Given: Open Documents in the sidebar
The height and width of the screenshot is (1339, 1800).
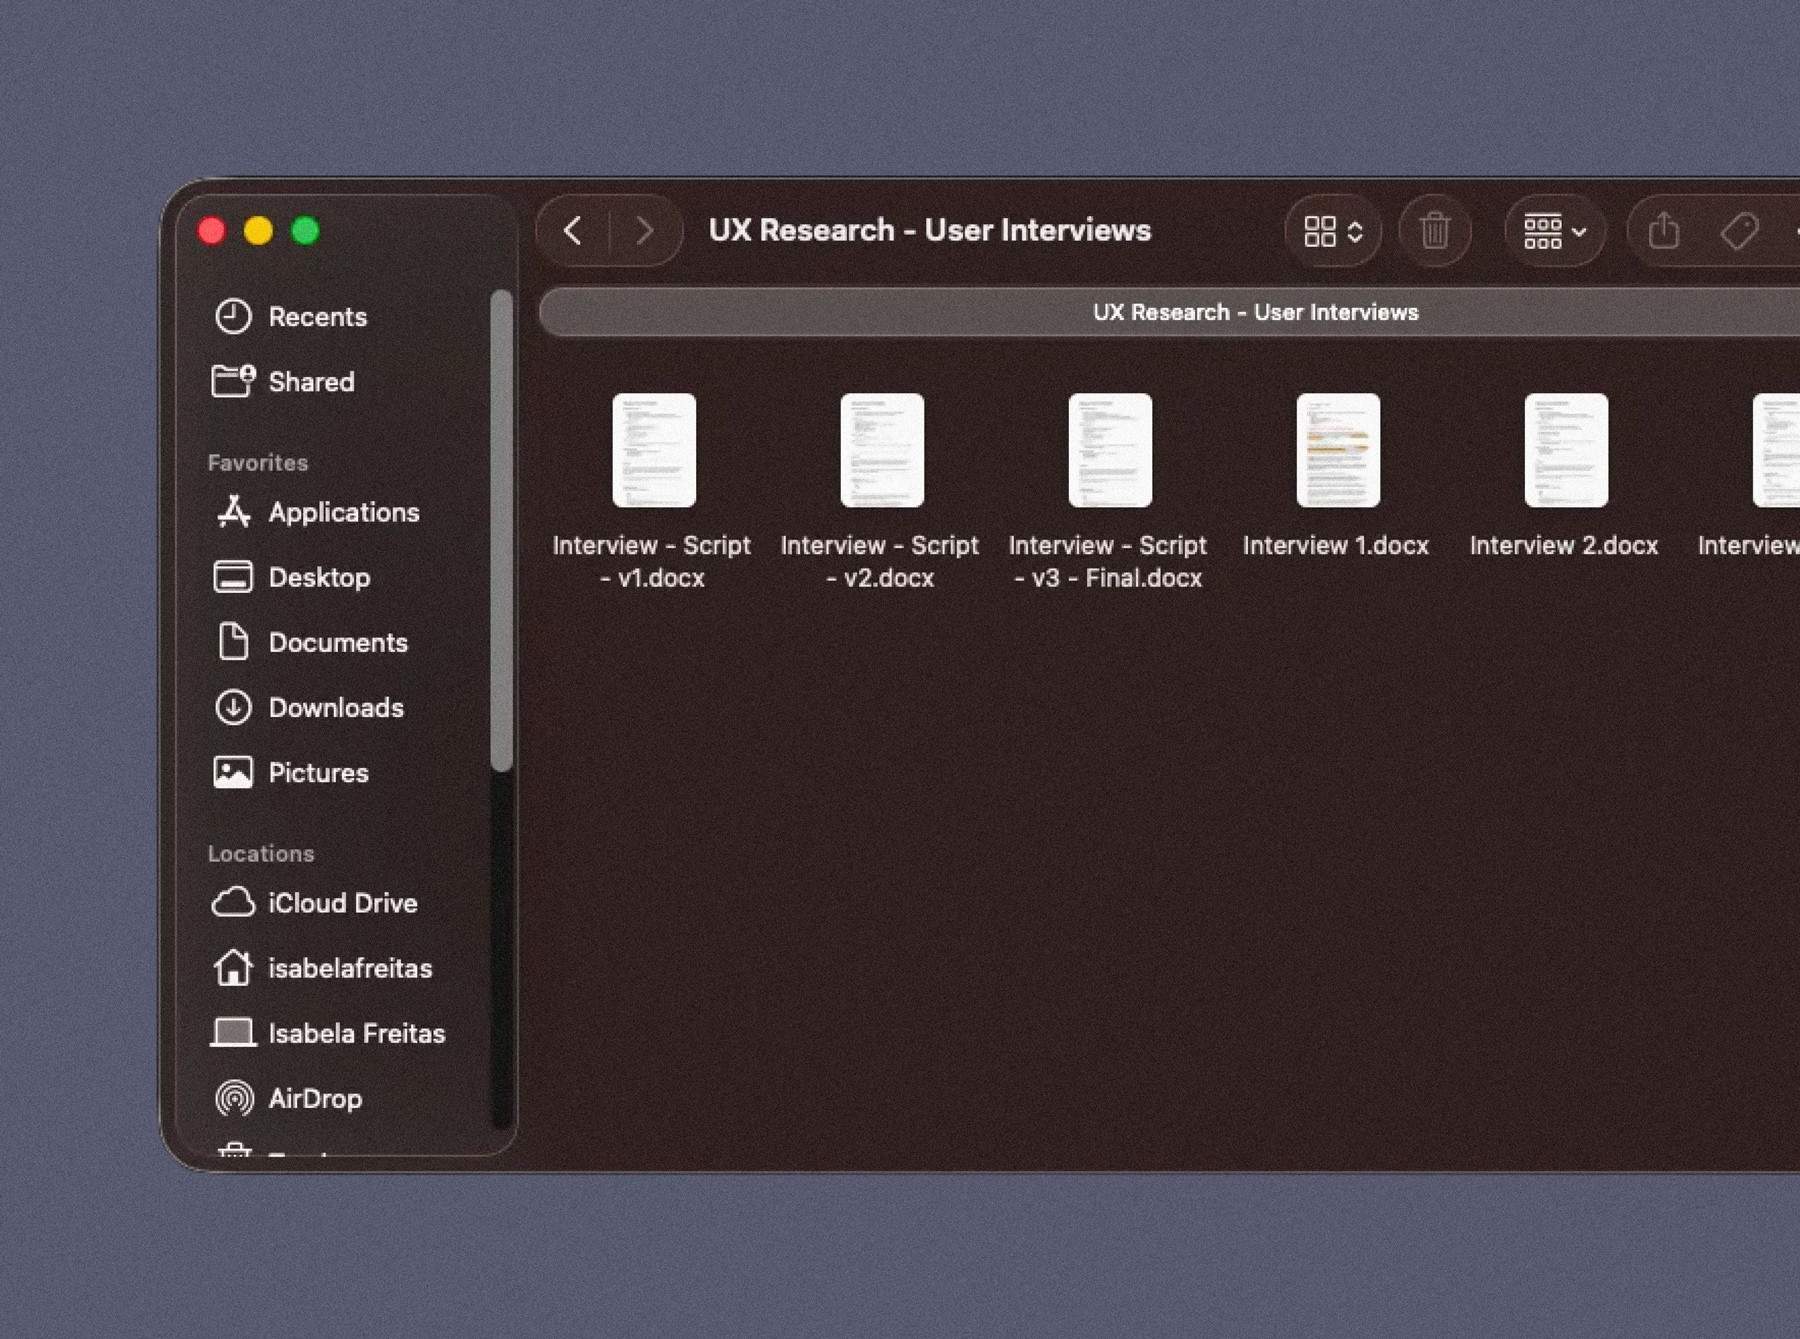Looking at the screenshot, I should [340, 642].
